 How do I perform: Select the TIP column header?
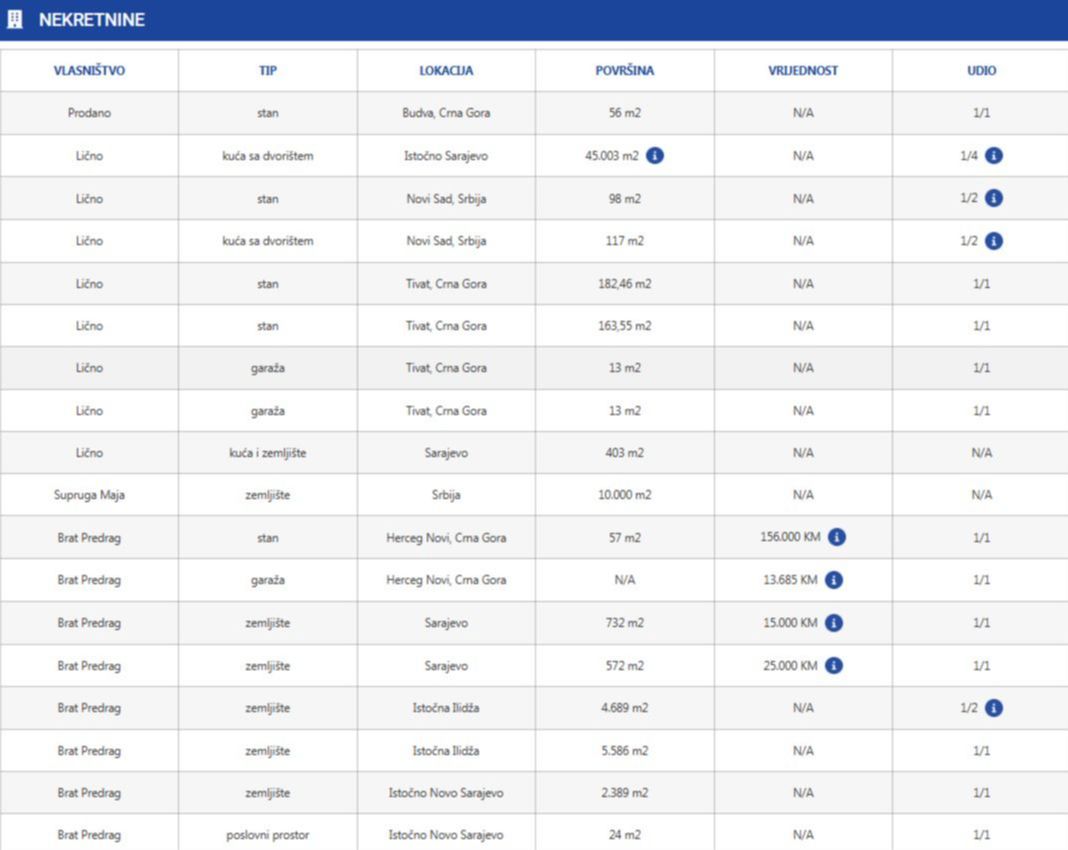(267, 71)
